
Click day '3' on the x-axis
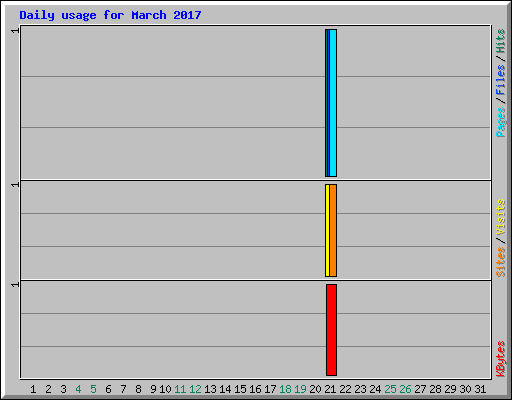pos(63,389)
